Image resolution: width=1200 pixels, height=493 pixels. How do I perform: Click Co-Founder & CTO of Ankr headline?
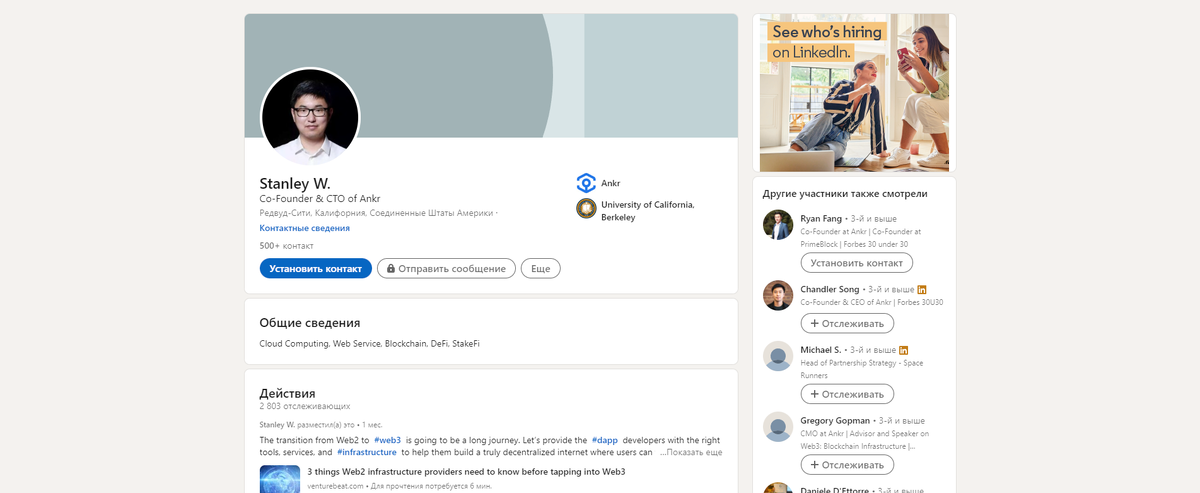tap(320, 199)
